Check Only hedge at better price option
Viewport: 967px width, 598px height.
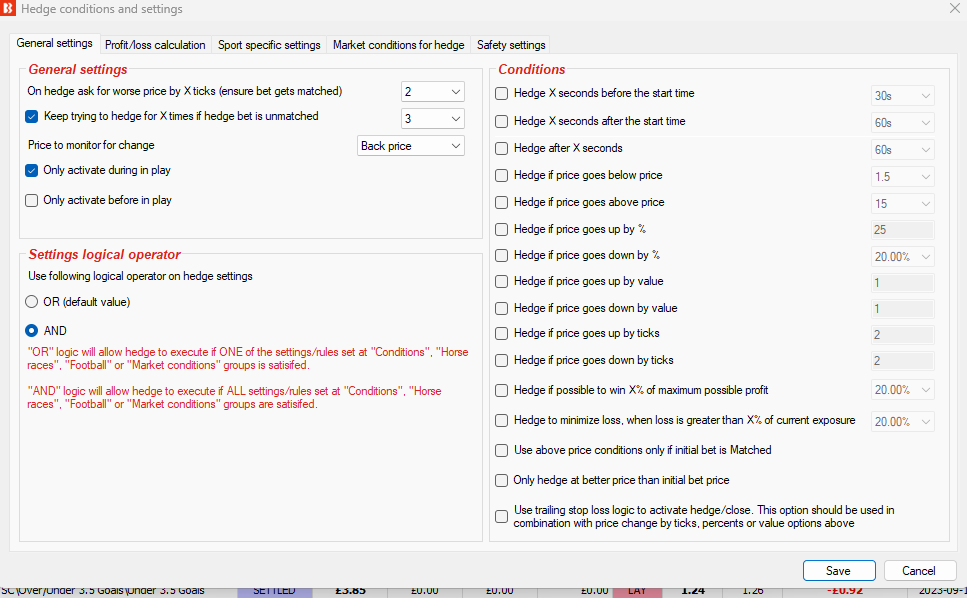pyautogui.click(x=502, y=480)
